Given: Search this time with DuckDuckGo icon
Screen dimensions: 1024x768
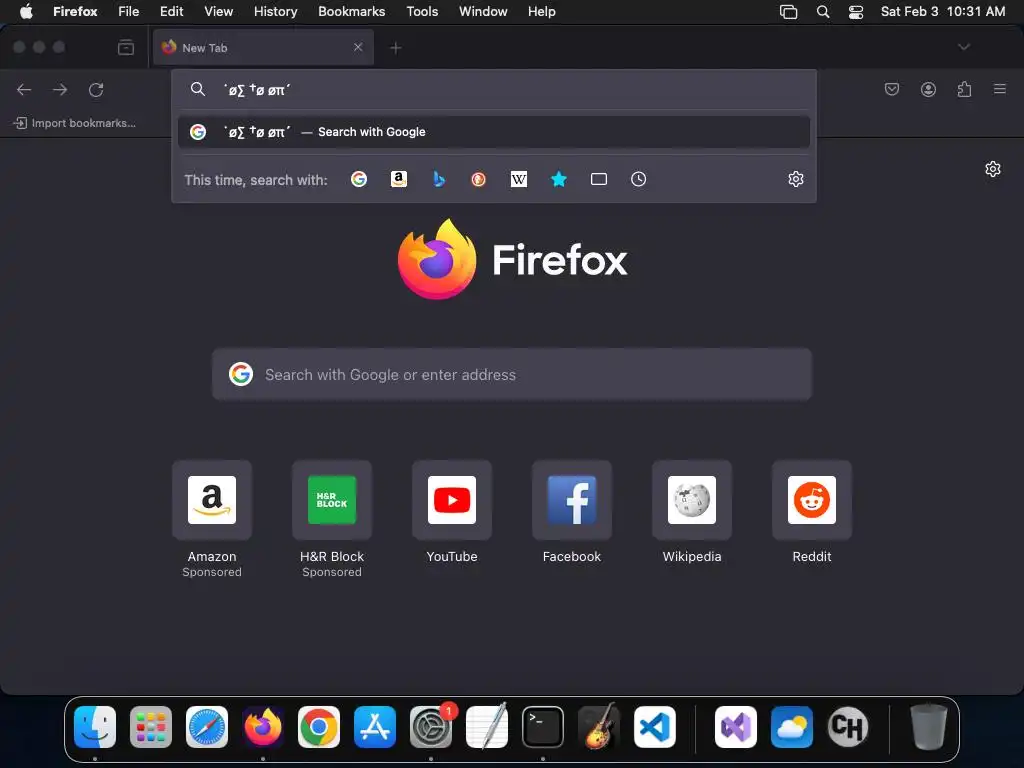Looking at the screenshot, I should click(479, 179).
